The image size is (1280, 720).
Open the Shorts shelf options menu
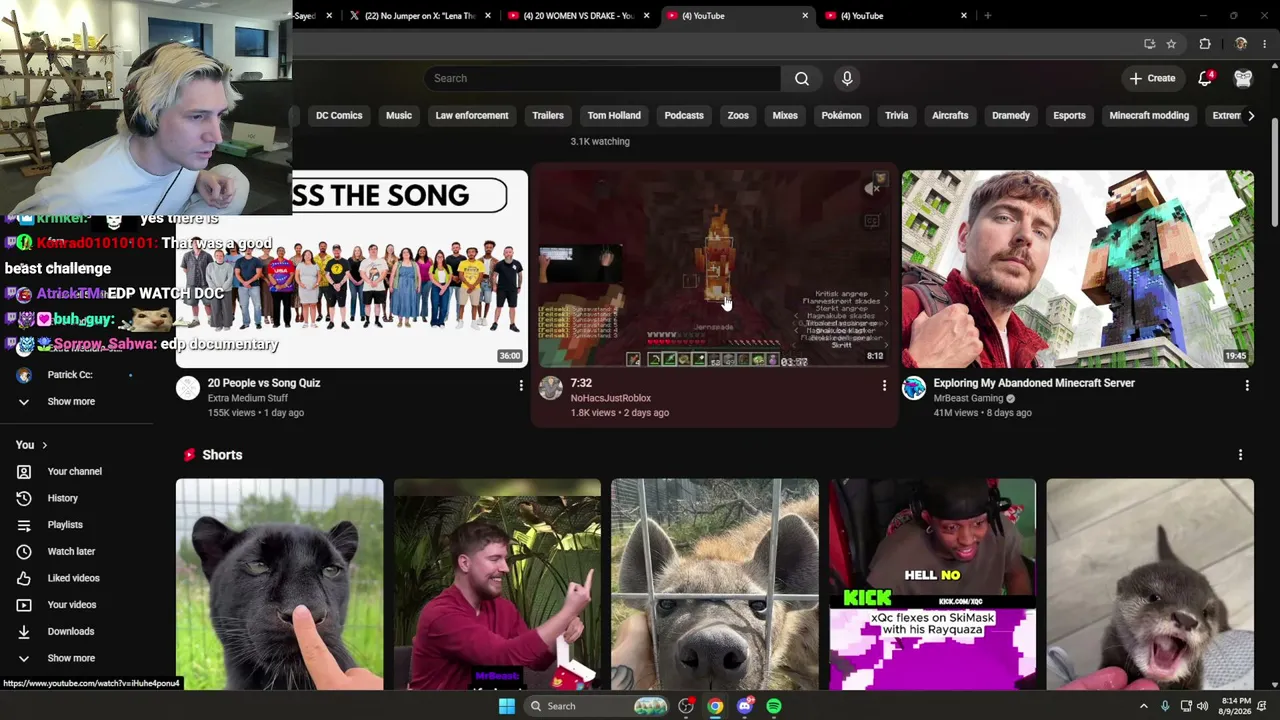(x=1240, y=455)
